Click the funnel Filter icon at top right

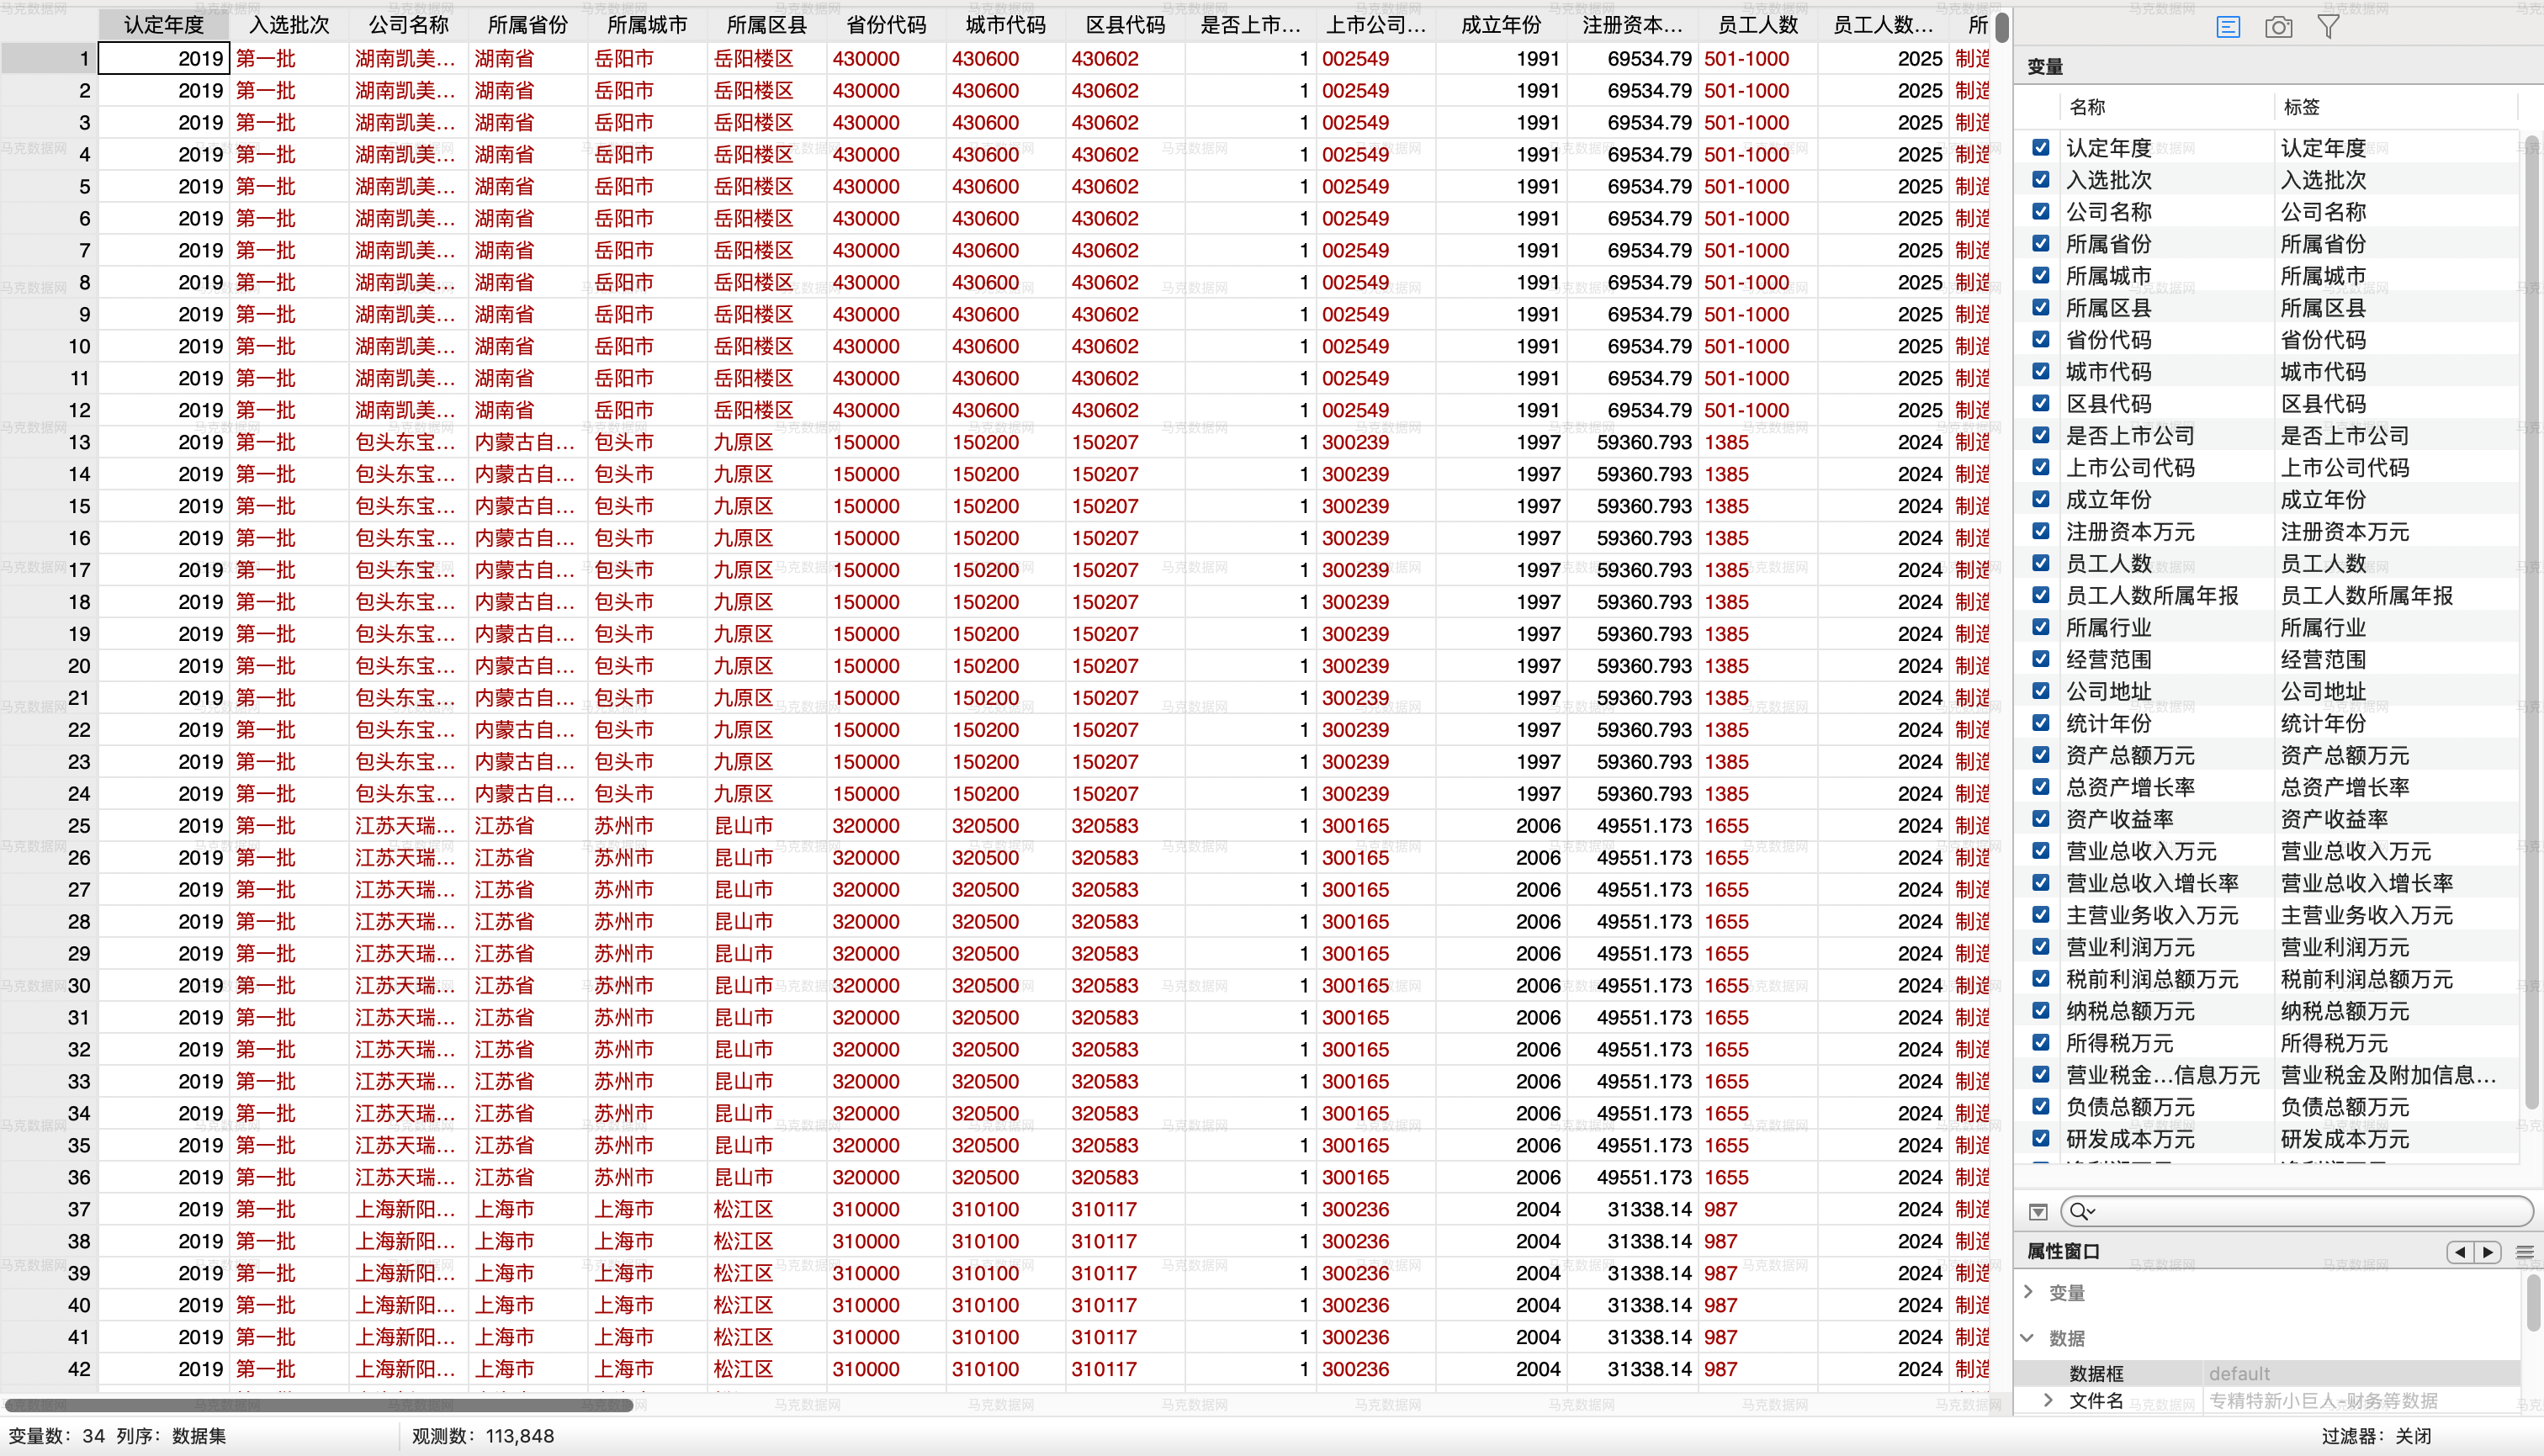(x=2329, y=27)
